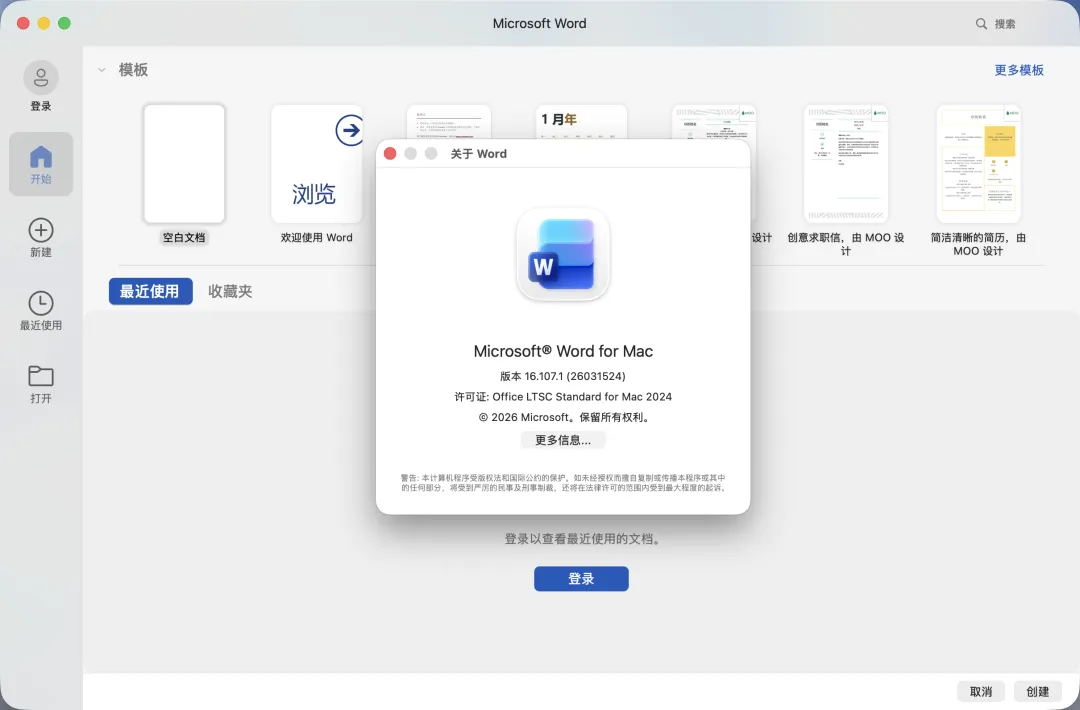Click the blue Sign In (登录) button

click(x=581, y=579)
